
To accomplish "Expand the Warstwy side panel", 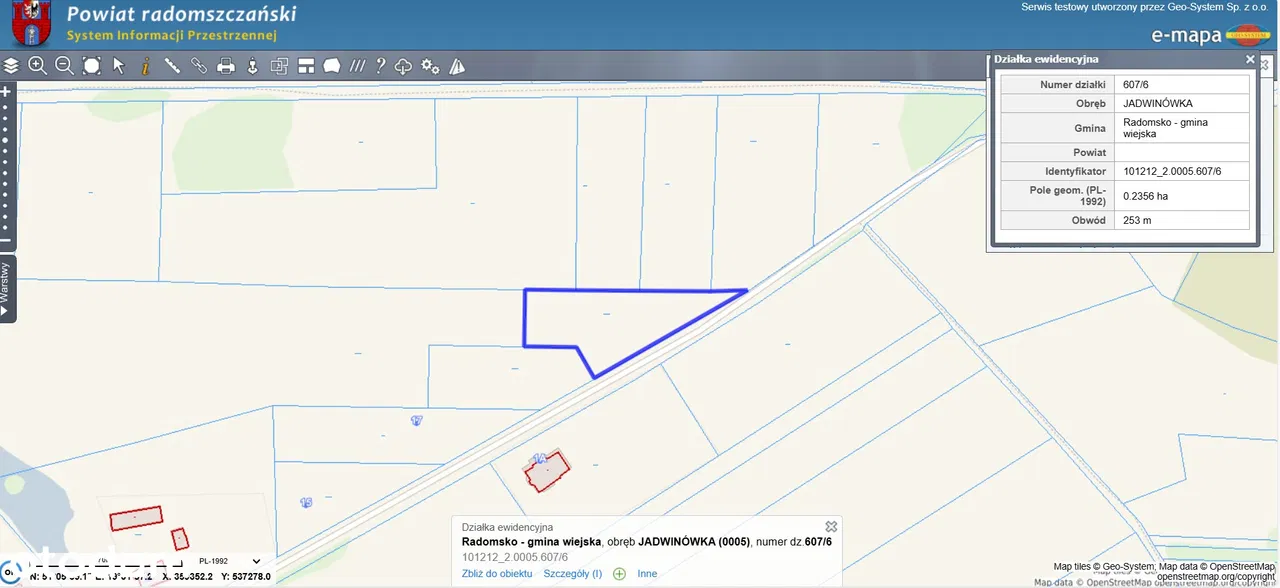I will 6,288.
